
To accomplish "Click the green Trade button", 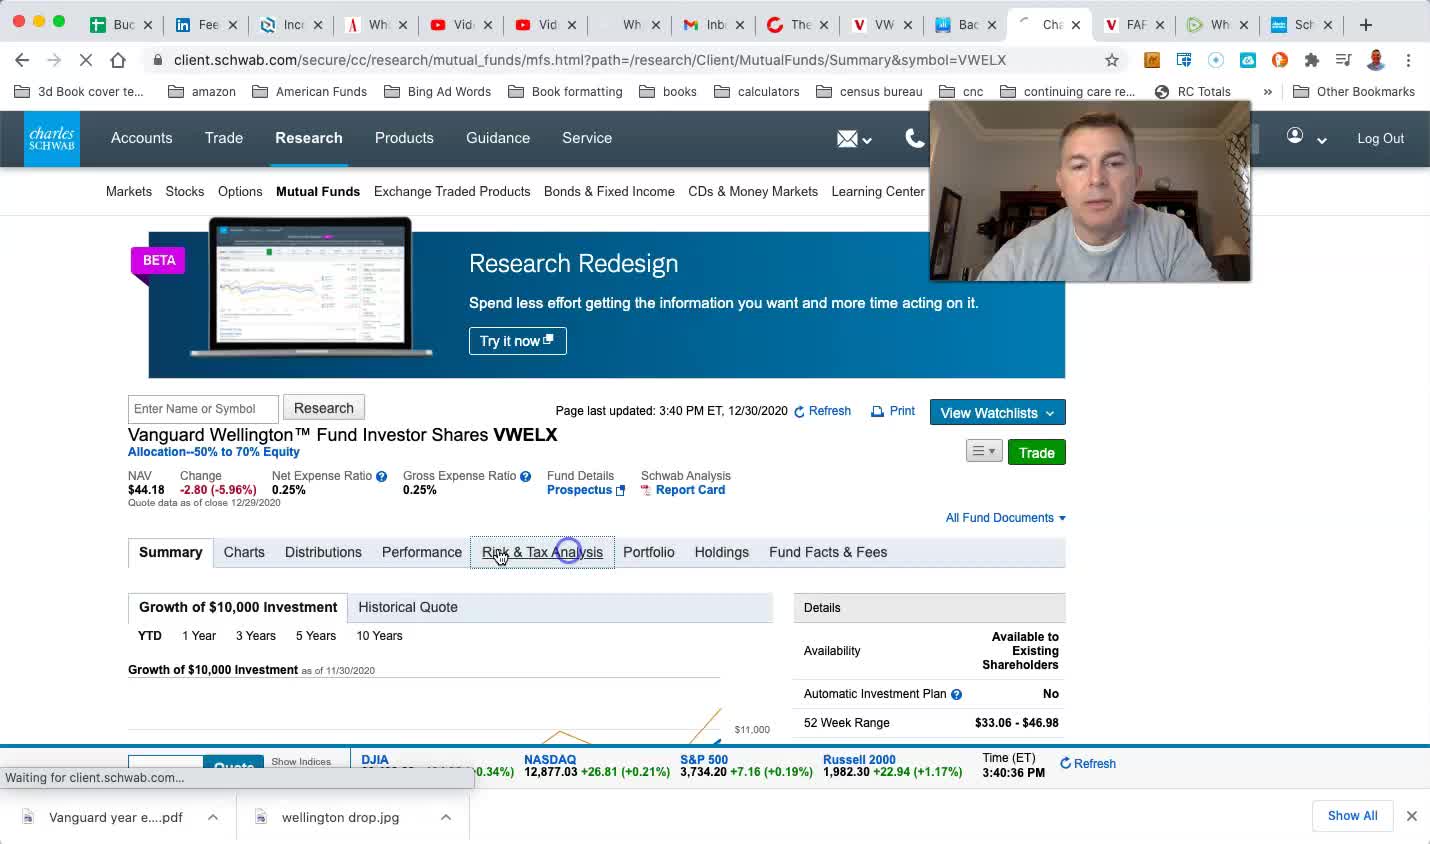I will click(1036, 452).
